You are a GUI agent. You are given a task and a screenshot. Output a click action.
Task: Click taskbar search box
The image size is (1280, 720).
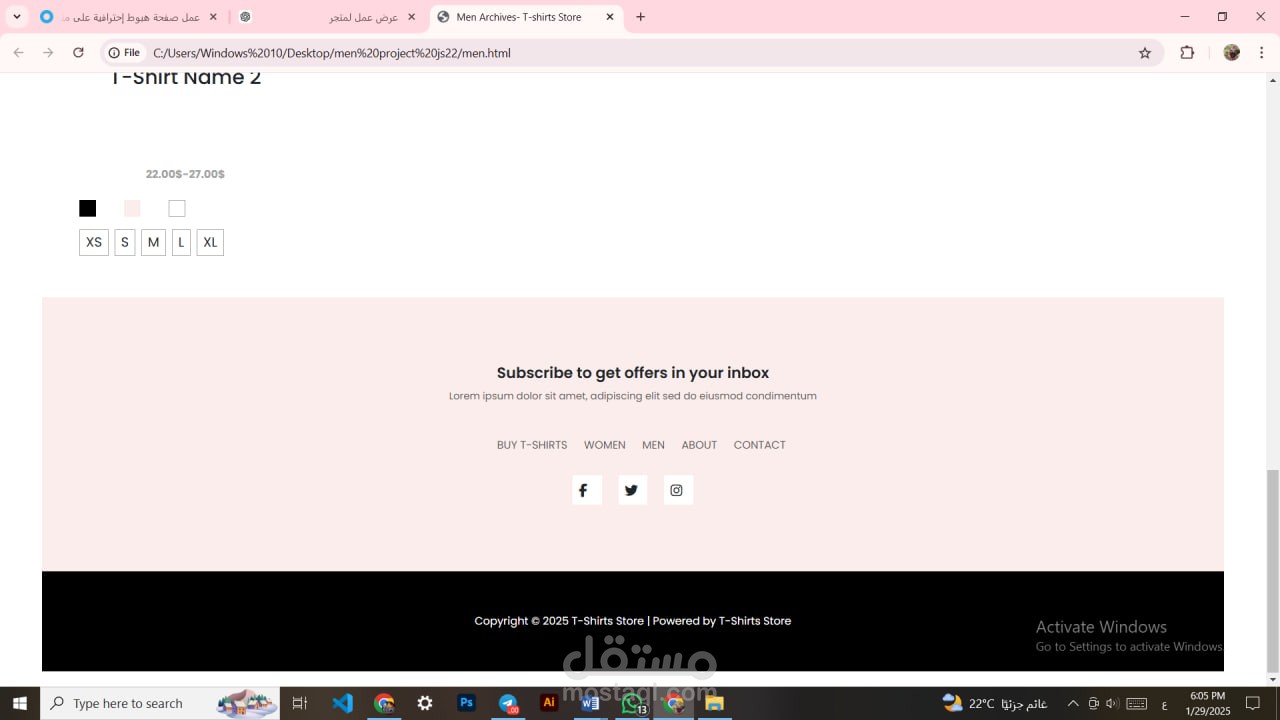click(x=160, y=703)
